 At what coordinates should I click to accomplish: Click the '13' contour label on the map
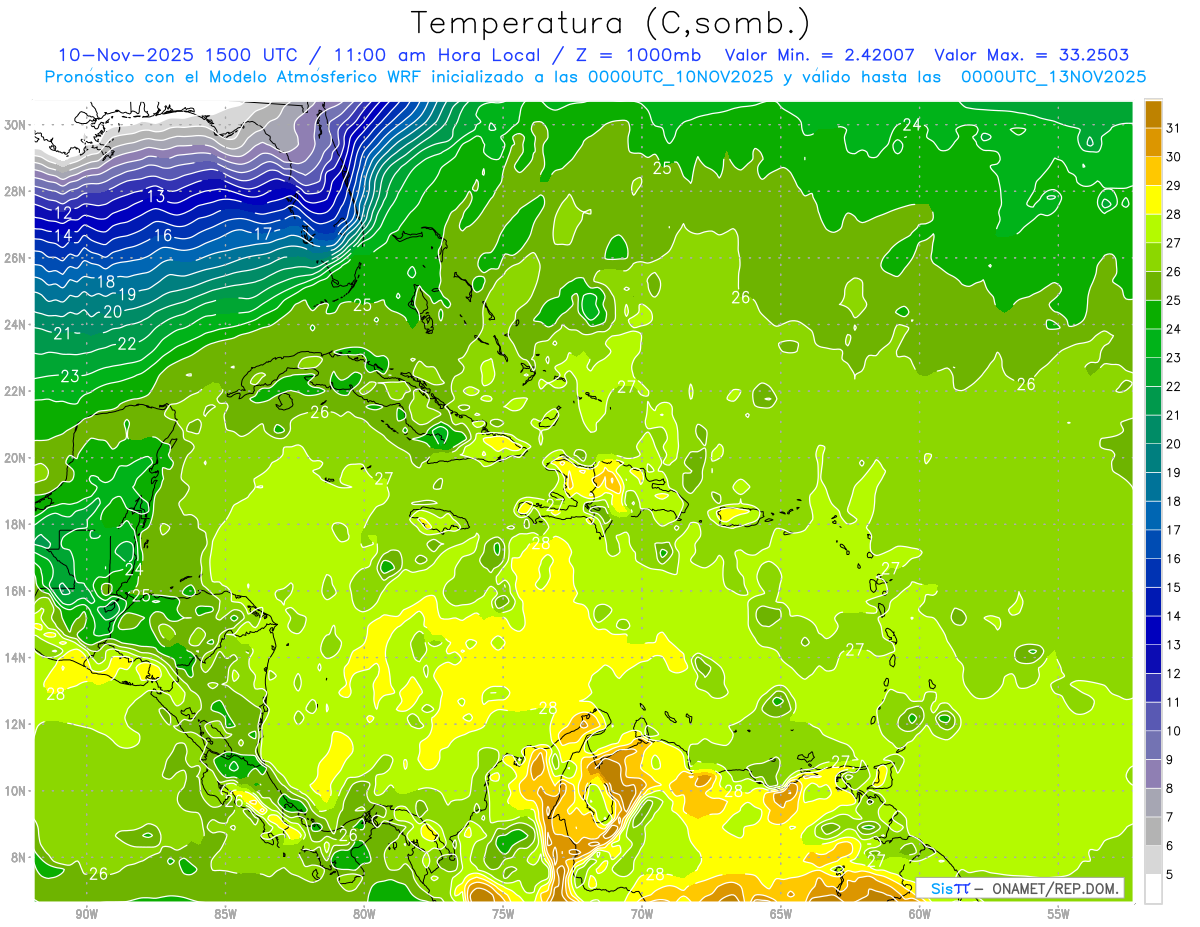[x=155, y=196]
